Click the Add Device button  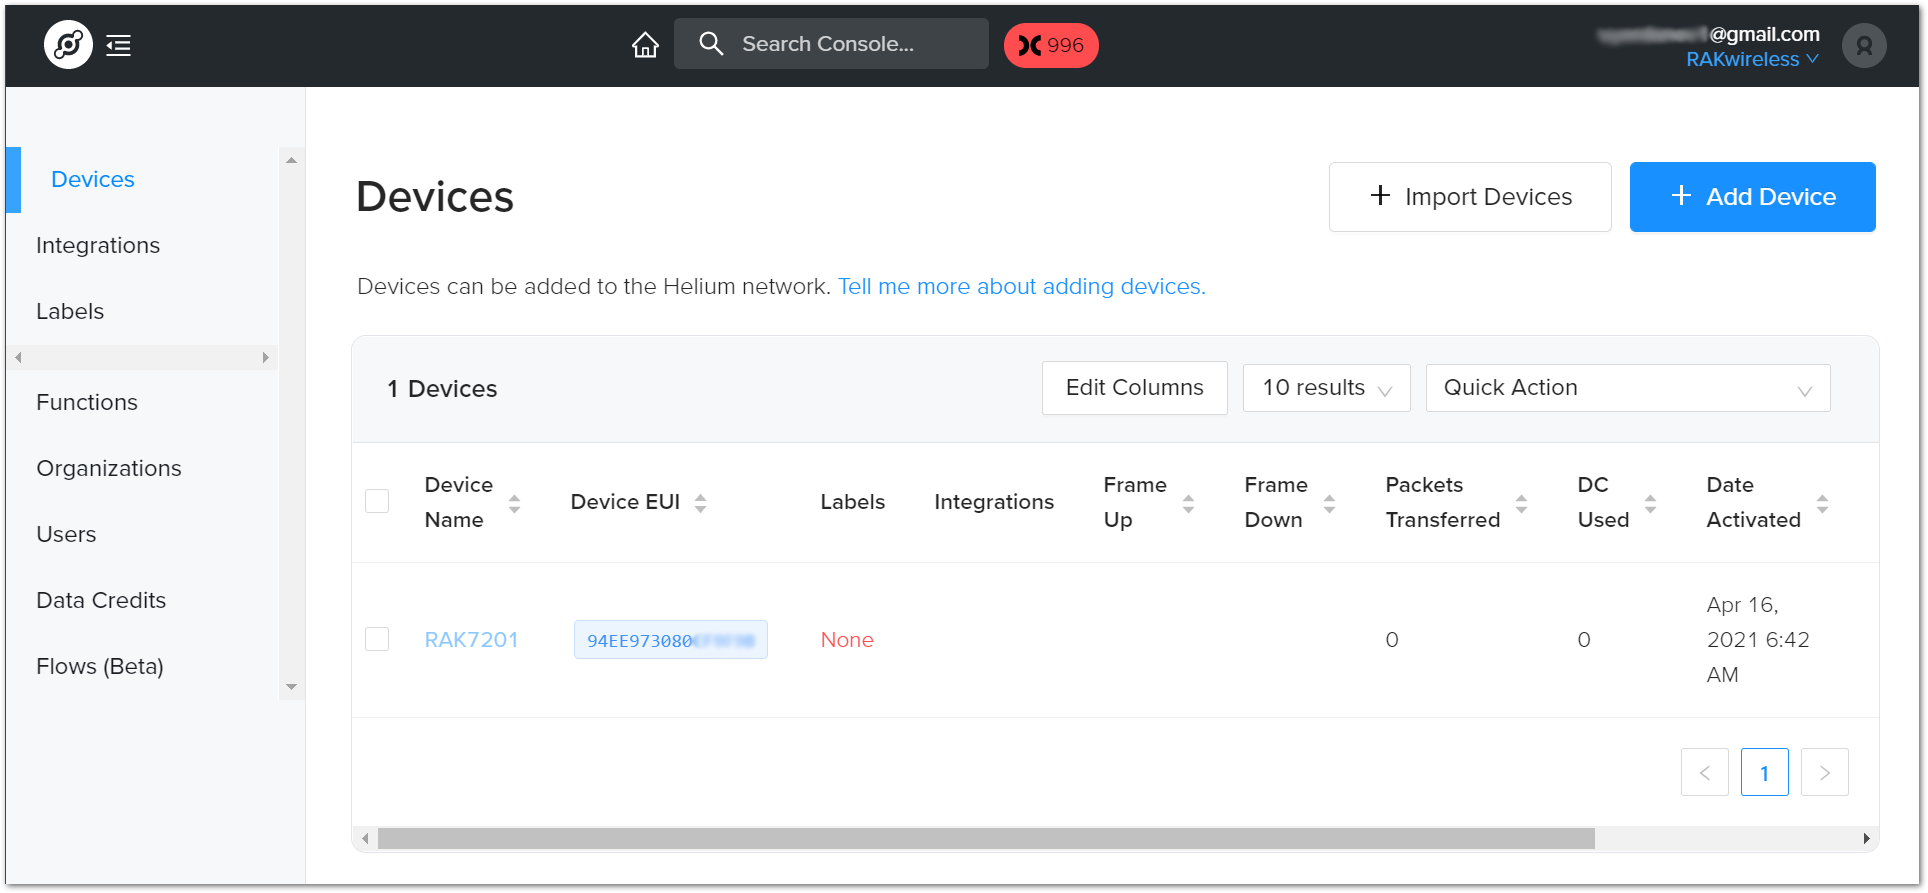(x=1752, y=197)
